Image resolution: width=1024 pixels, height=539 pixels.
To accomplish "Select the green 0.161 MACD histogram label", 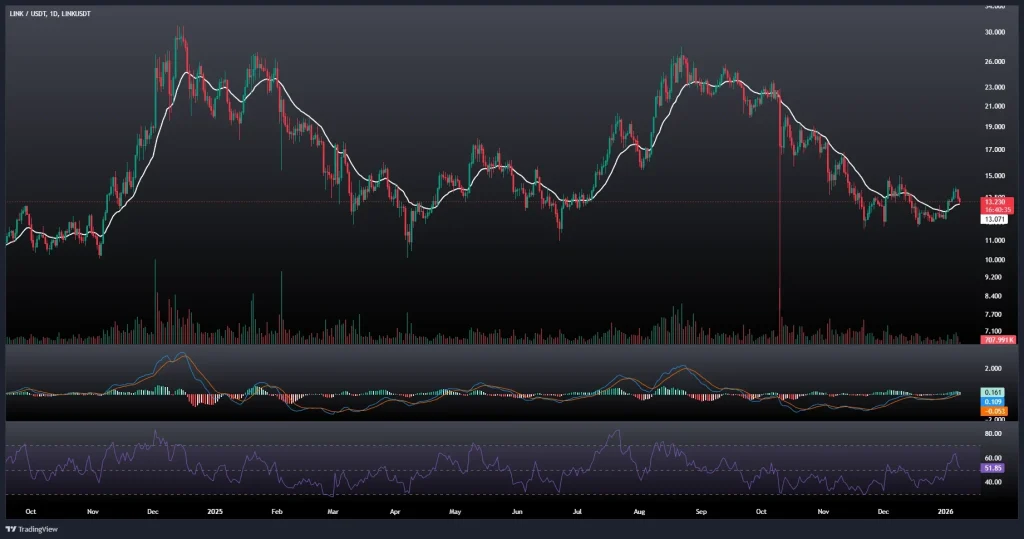I will coord(993,391).
